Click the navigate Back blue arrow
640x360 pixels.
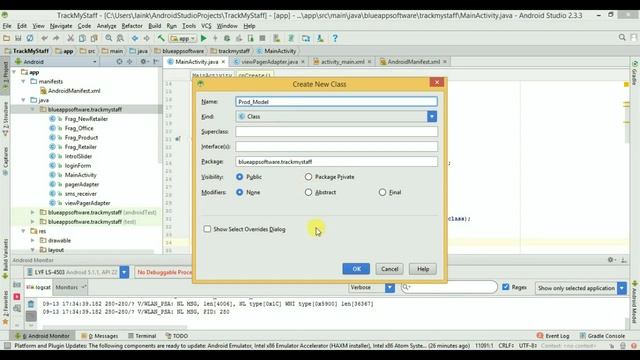[x=135, y=38]
